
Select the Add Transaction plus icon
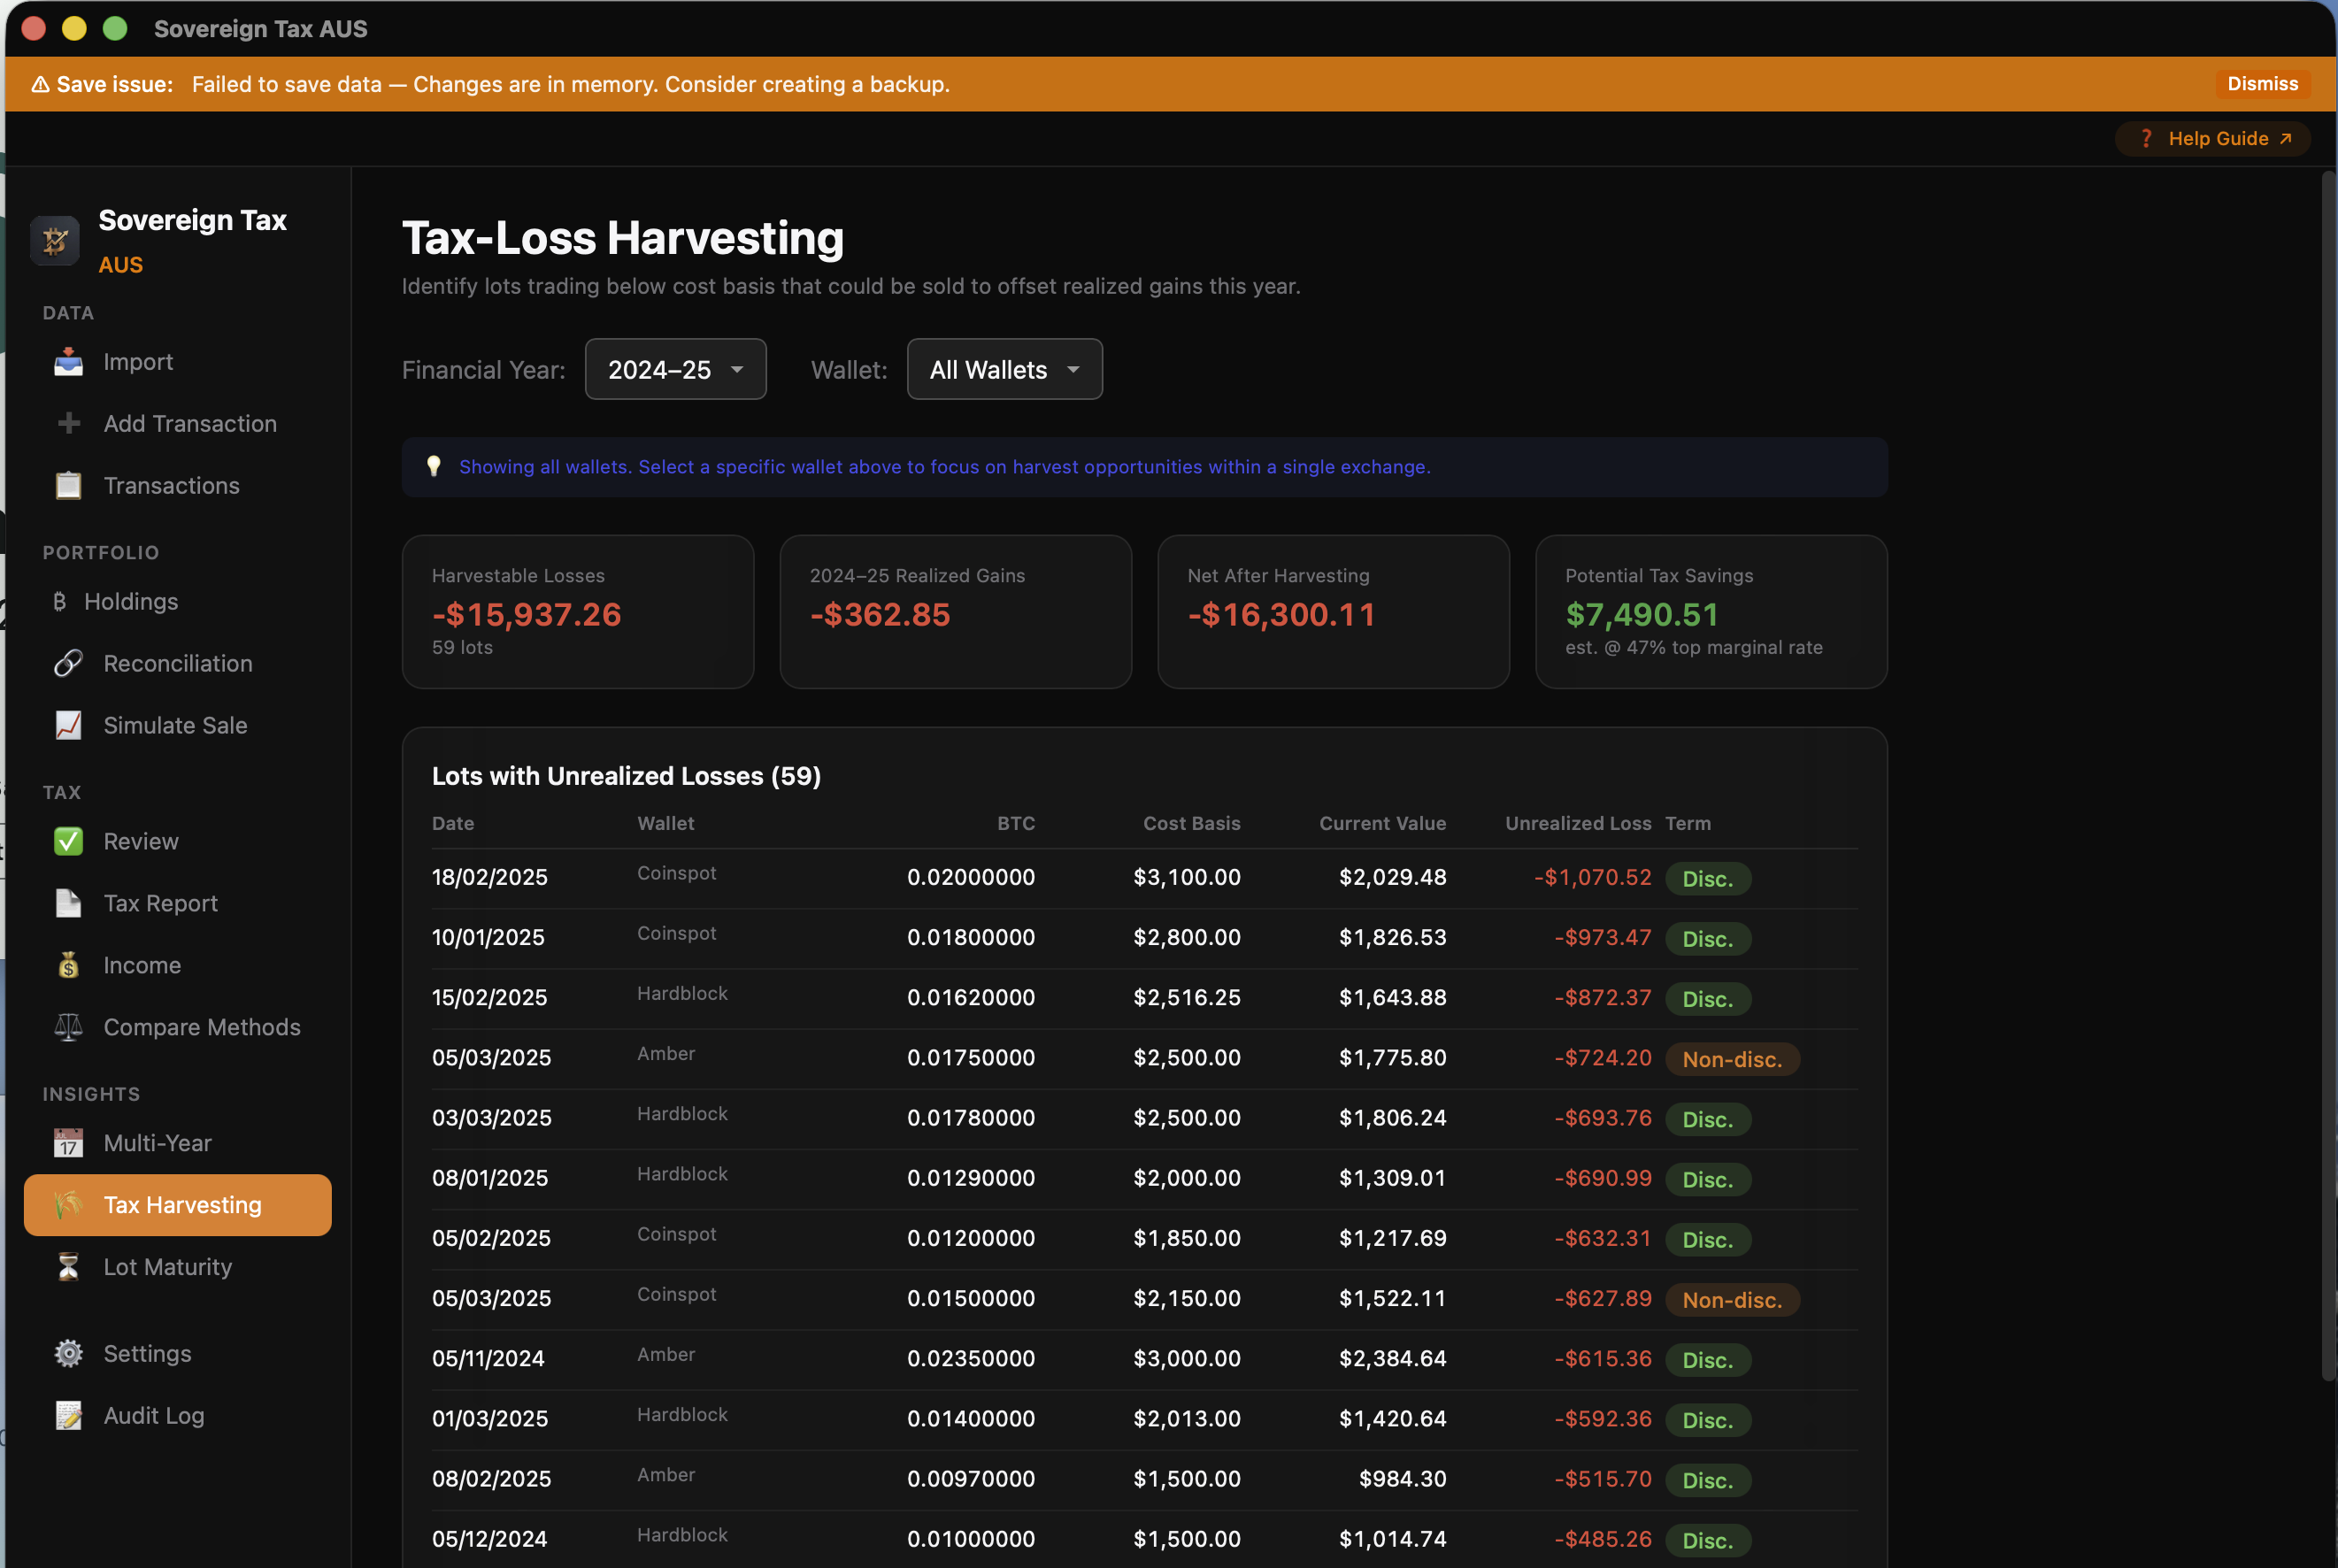pos(67,423)
